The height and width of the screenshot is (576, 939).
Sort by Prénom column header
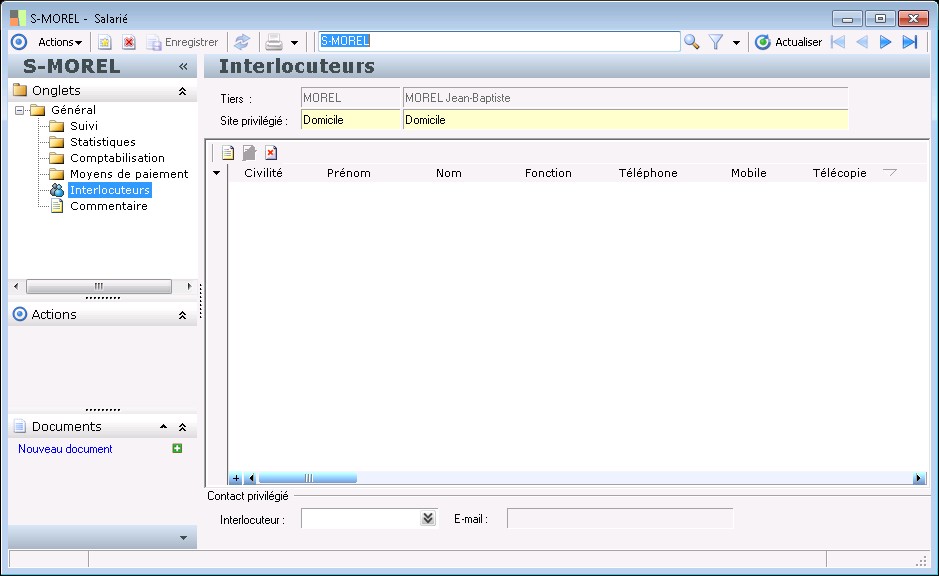point(349,173)
